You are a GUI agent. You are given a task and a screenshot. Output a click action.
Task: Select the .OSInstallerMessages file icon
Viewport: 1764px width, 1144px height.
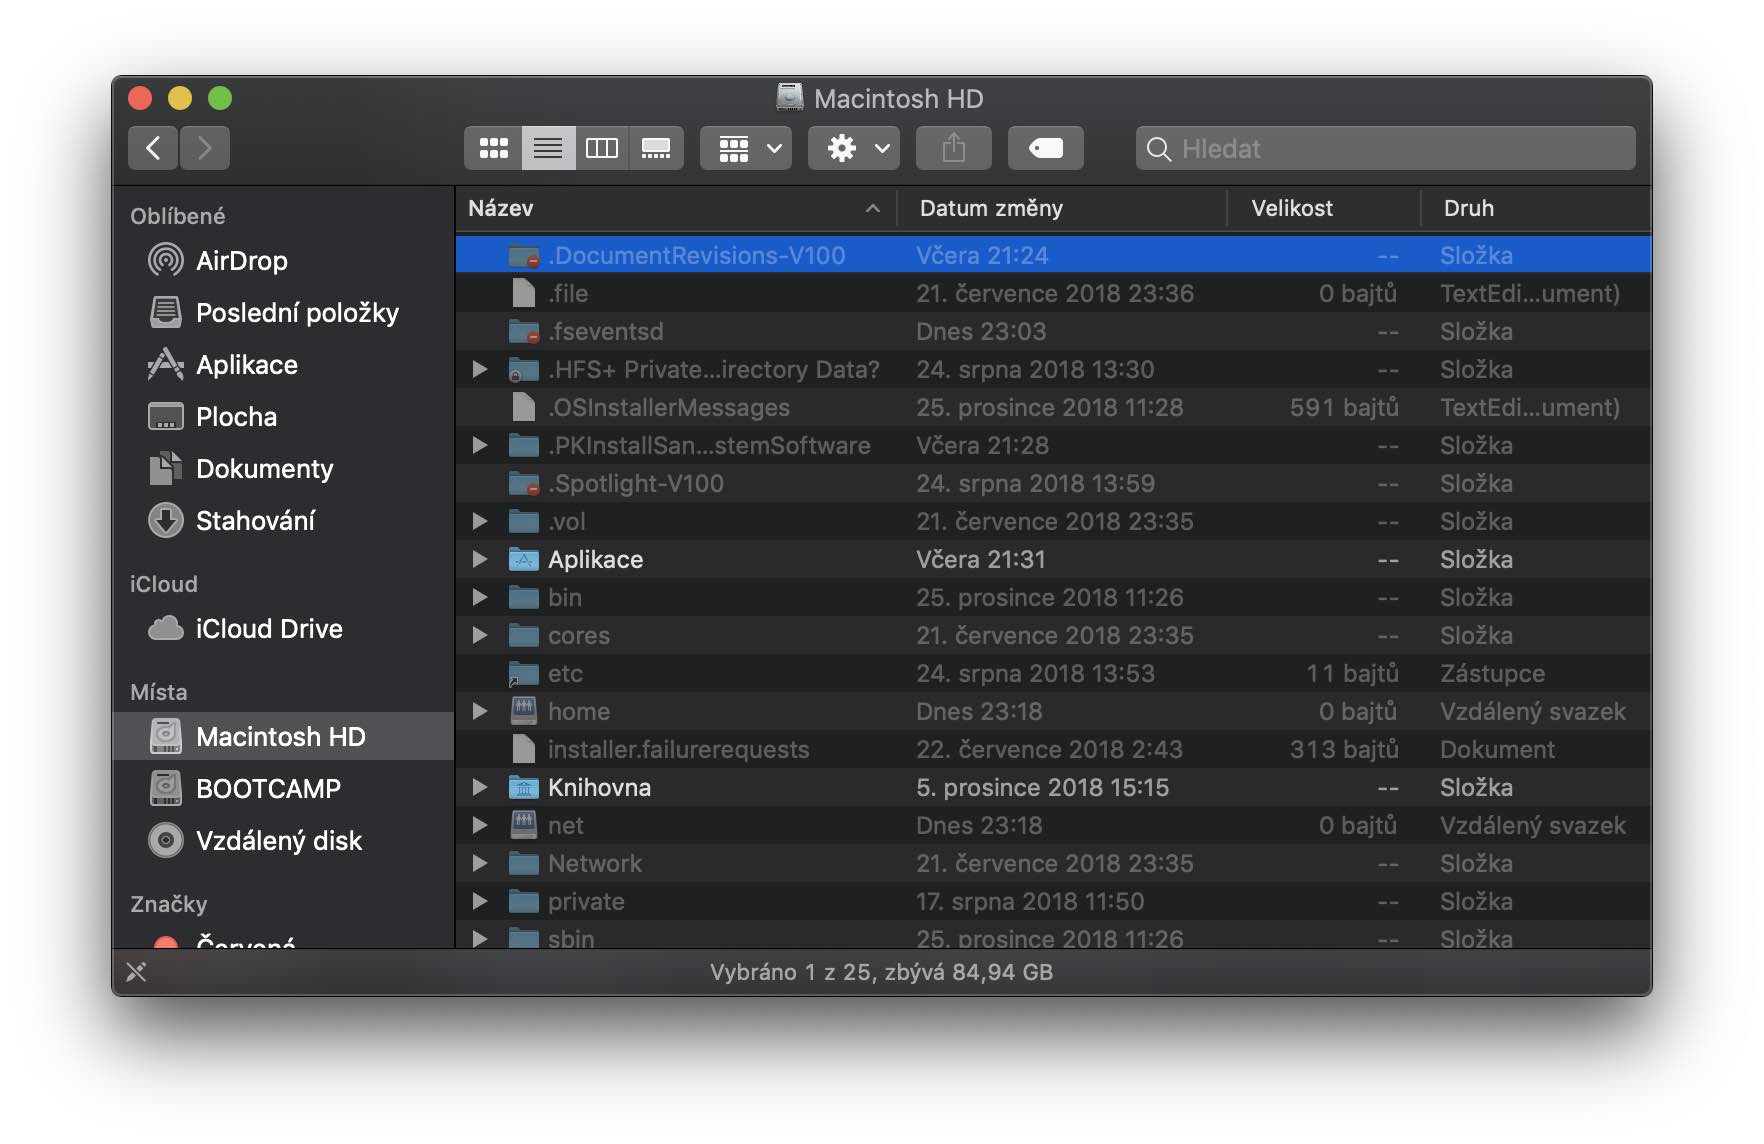pos(524,408)
